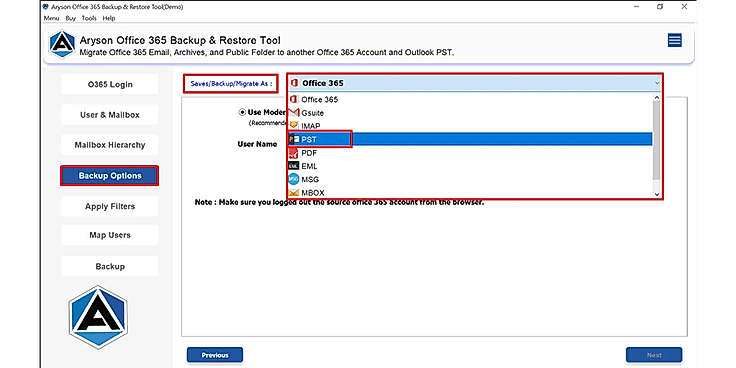The height and width of the screenshot is (368, 736).
Task: Click the MBOX envelope icon in list
Action: click(x=294, y=192)
